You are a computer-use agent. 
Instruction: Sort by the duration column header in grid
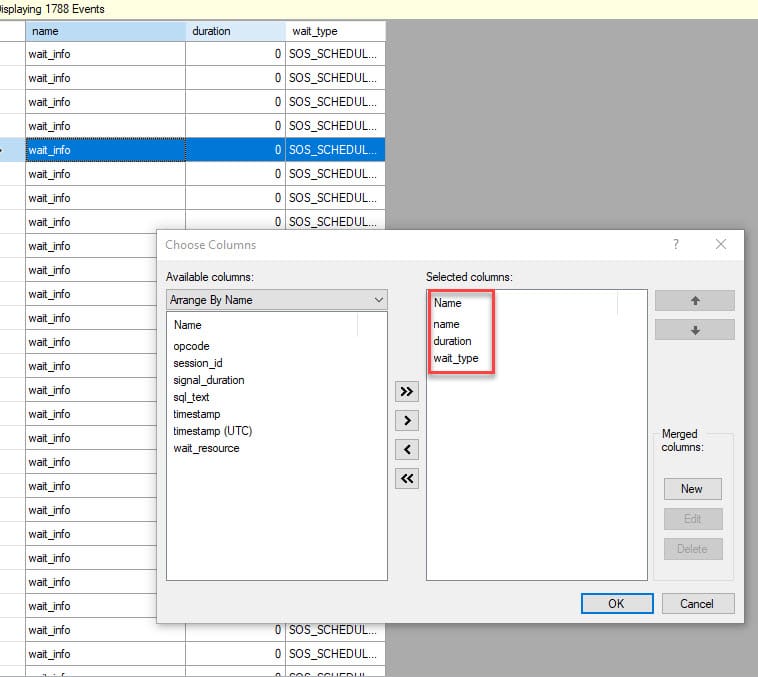[235, 31]
